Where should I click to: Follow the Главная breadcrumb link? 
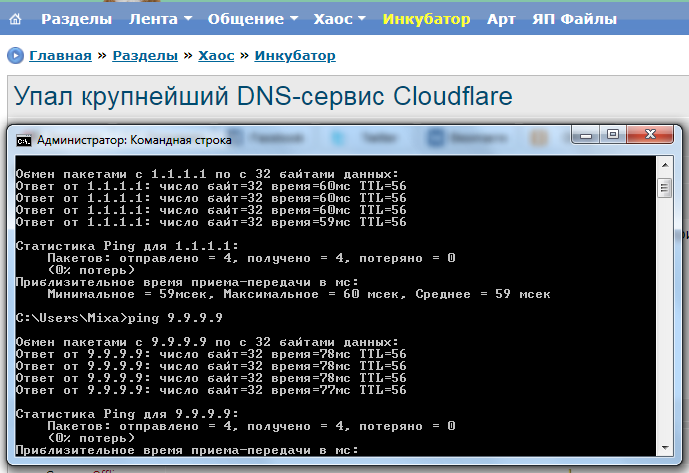point(60,55)
